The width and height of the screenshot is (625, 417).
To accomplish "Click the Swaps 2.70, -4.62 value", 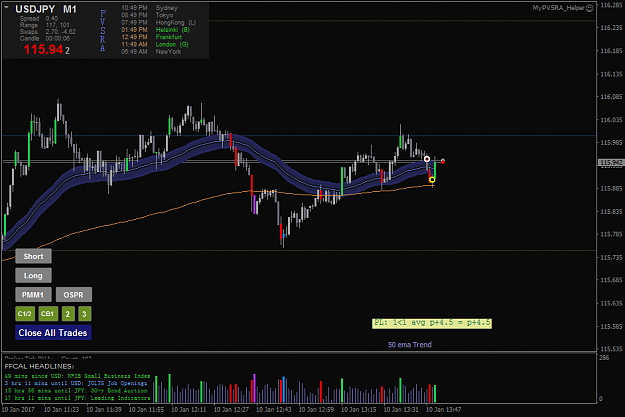I will pos(47,31).
